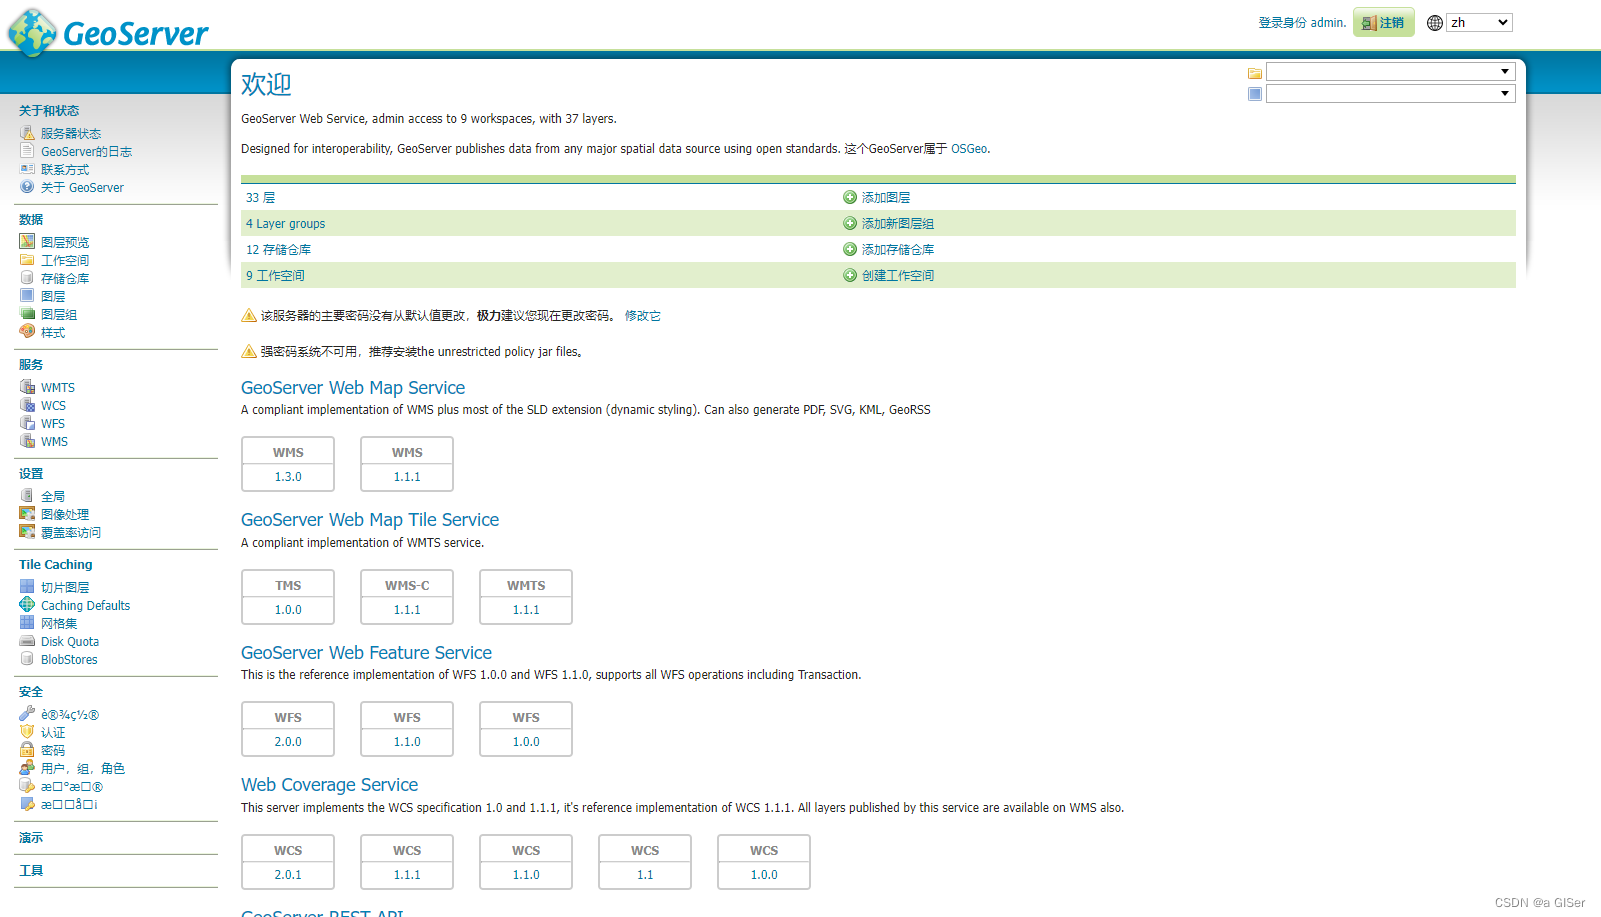Click the 存储仓库 database icon in sidebar
1601x917 pixels.
pyautogui.click(x=27, y=278)
